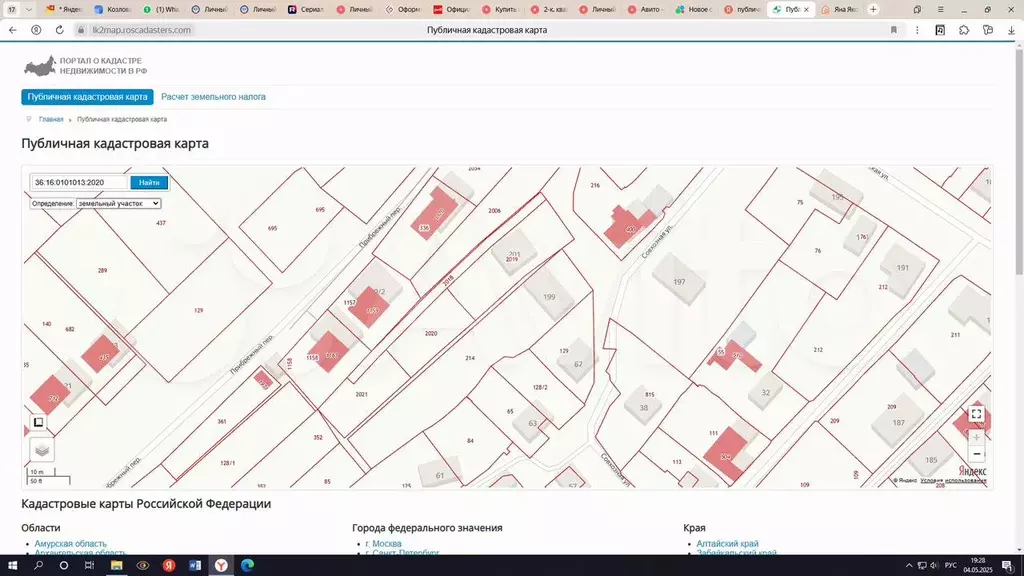Click land parcel labeled 2021 on map
Viewport: 1024px width, 576px height.
[x=361, y=394]
